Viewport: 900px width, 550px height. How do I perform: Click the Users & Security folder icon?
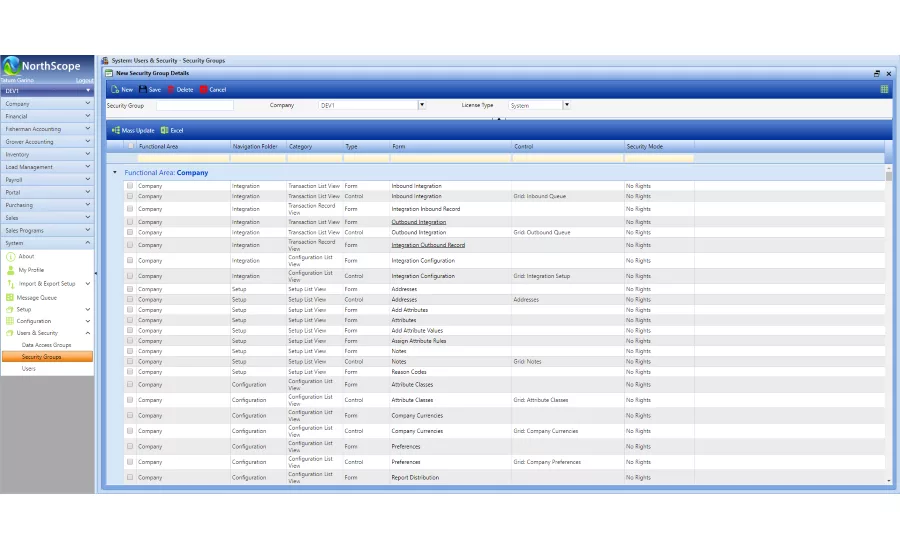click(10, 333)
